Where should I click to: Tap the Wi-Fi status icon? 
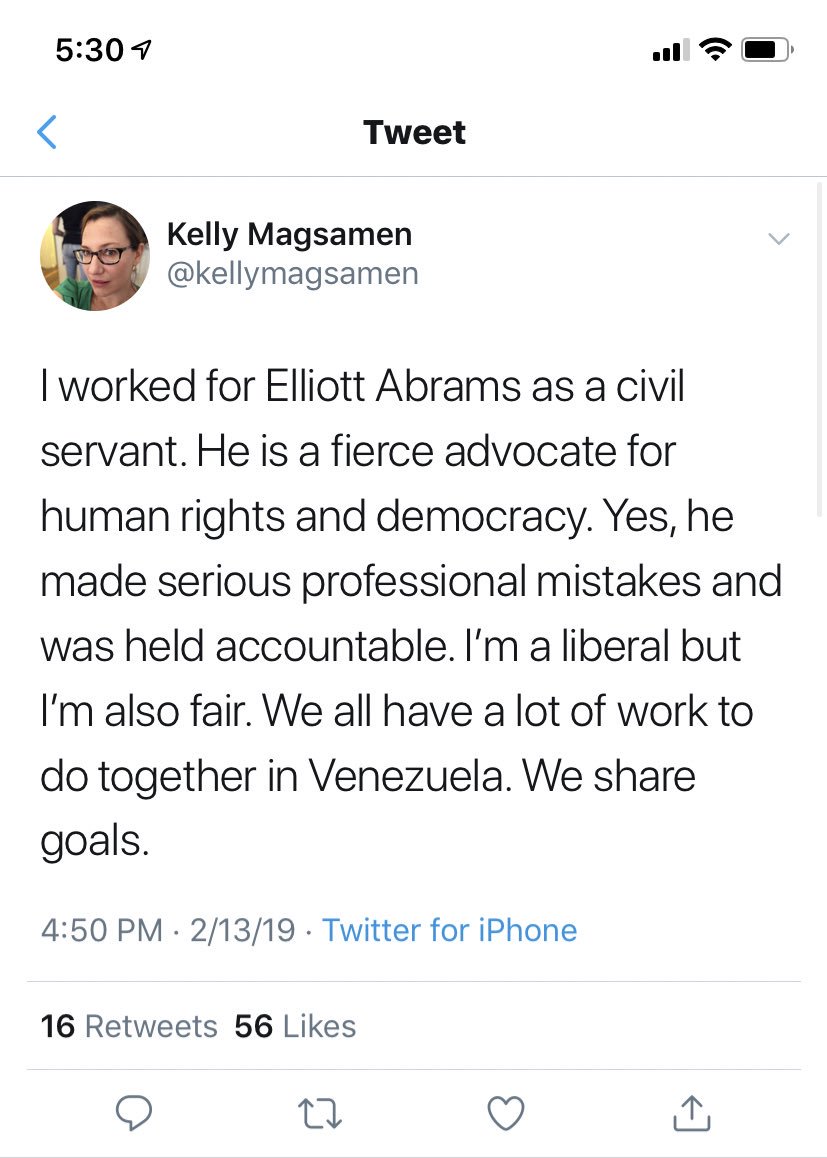714,50
